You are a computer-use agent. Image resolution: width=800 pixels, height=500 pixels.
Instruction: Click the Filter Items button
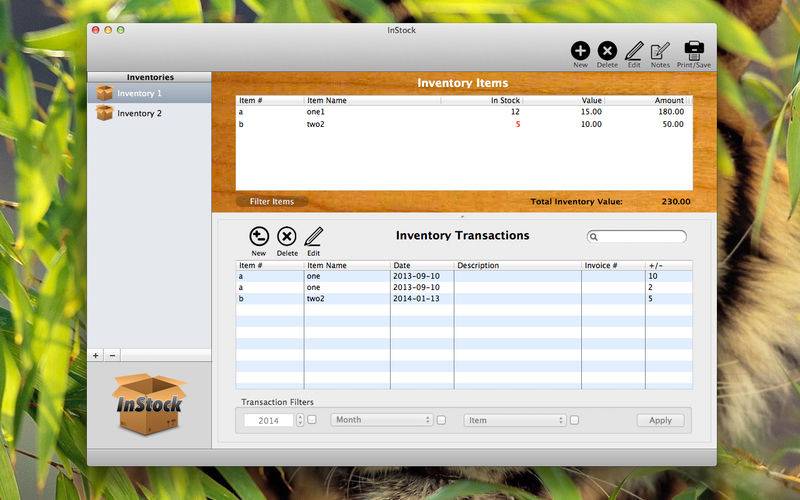tap(272, 201)
